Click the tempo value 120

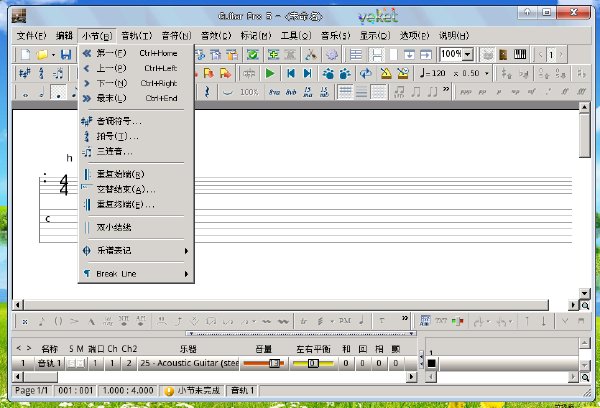(438, 73)
